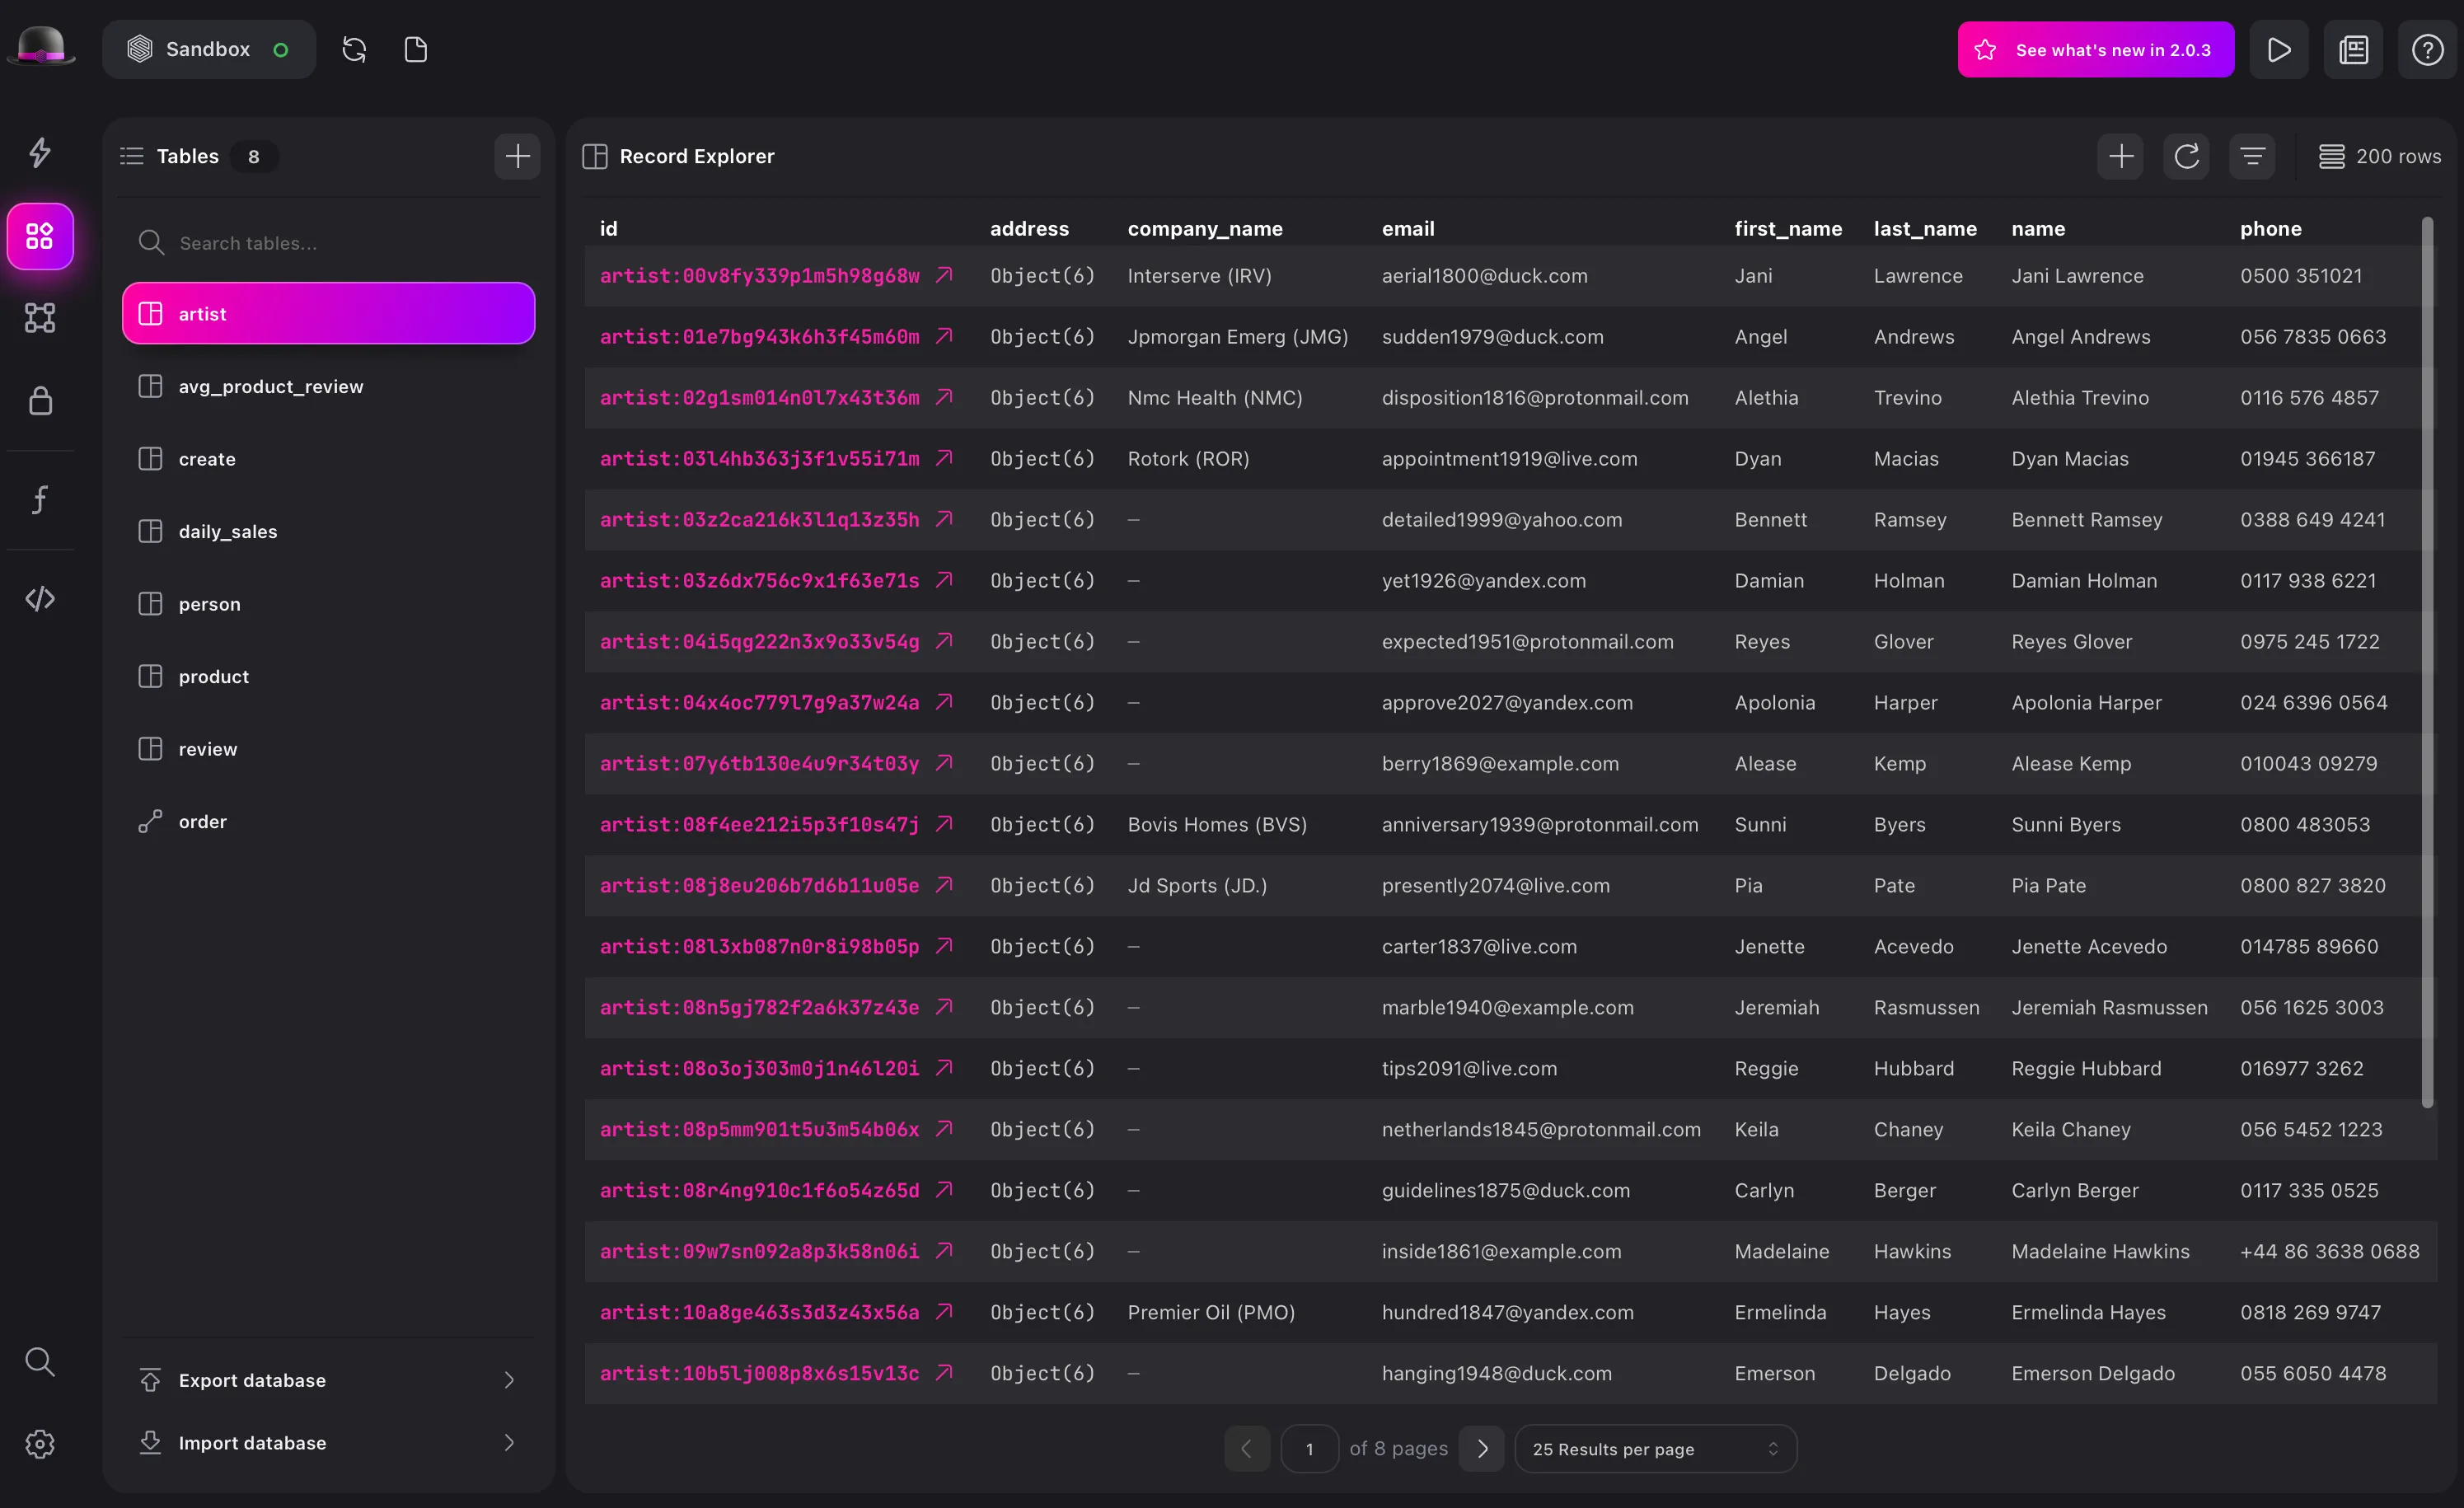Expand Export database option
The image size is (2464, 1508).
click(x=329, y=1380)
